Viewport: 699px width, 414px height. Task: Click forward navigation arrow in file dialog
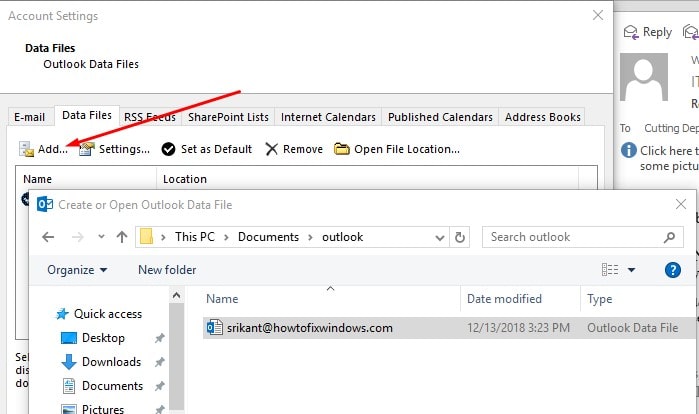pos(78,237)
